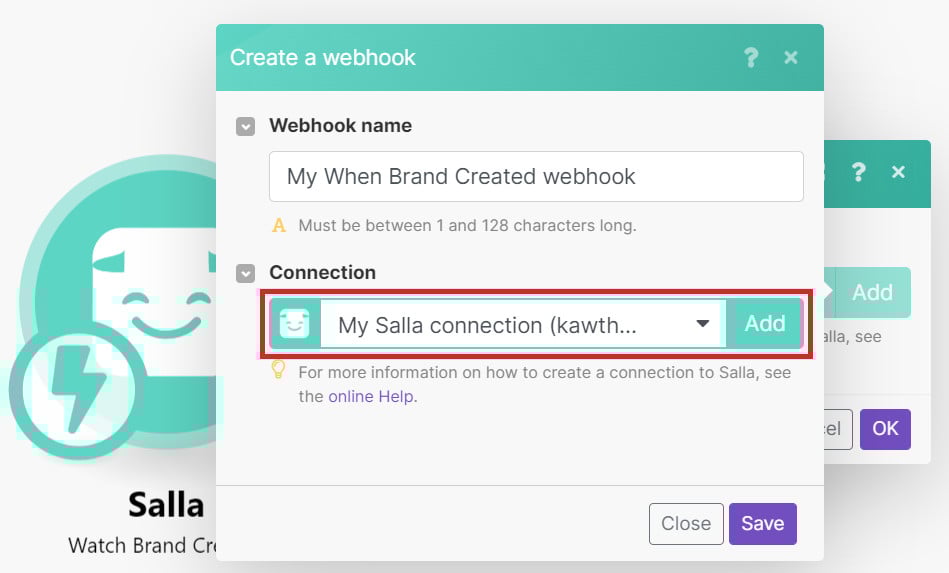Collapse the Webhook name field toggle

pos(245,126)
